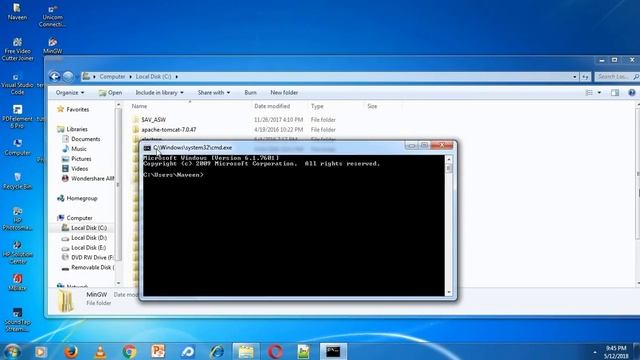Image resolution: width=640 pixels, height=360 pixels.
Task: Open SoundTap Streaming desktop icon
Action: tap(17, 320)
